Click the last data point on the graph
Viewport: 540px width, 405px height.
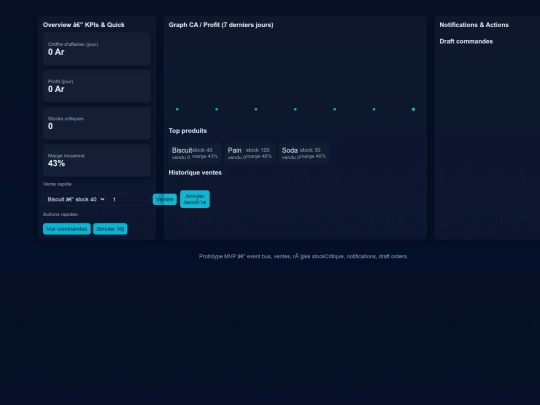pyautogui.click(x=413, y=110)
